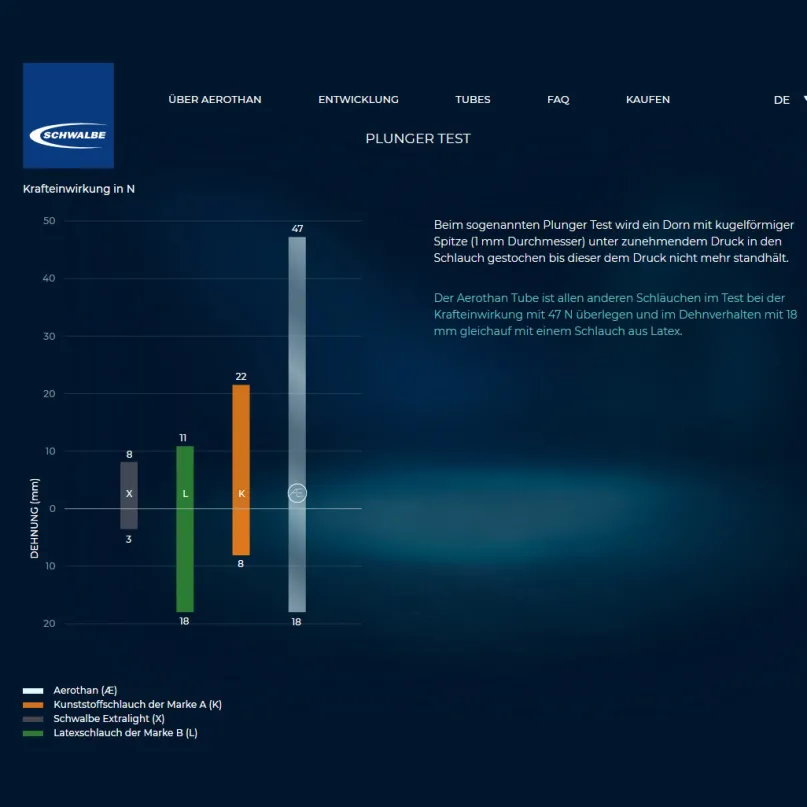Click 'Schwalbe Extralight (X)' legend text
This screenshot has width=807, height=807.
(x=109, y=718)
